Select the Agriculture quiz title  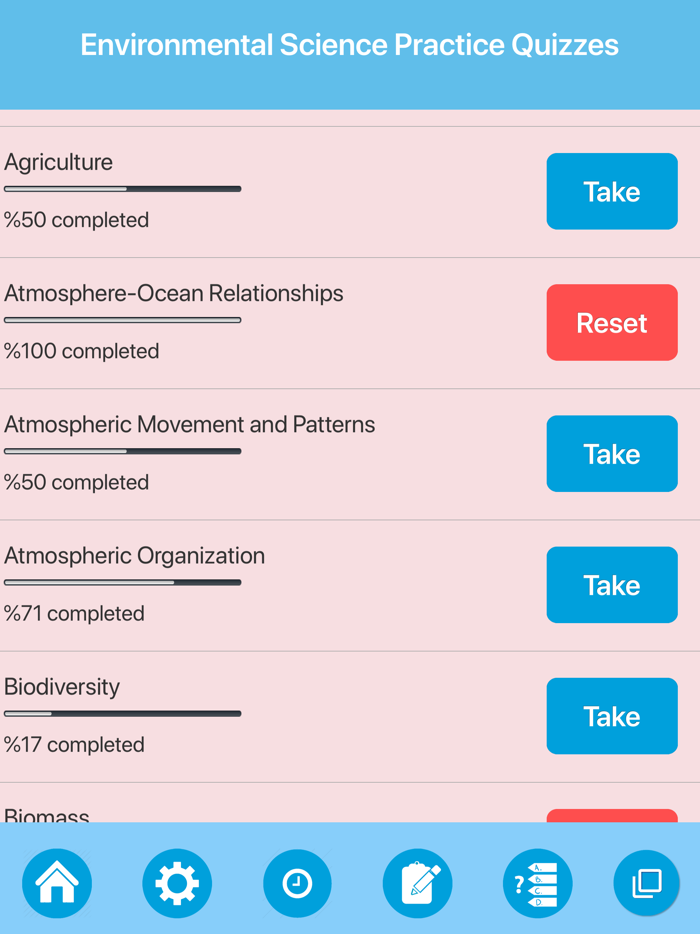pyautogui.click(x=58, y=162)
